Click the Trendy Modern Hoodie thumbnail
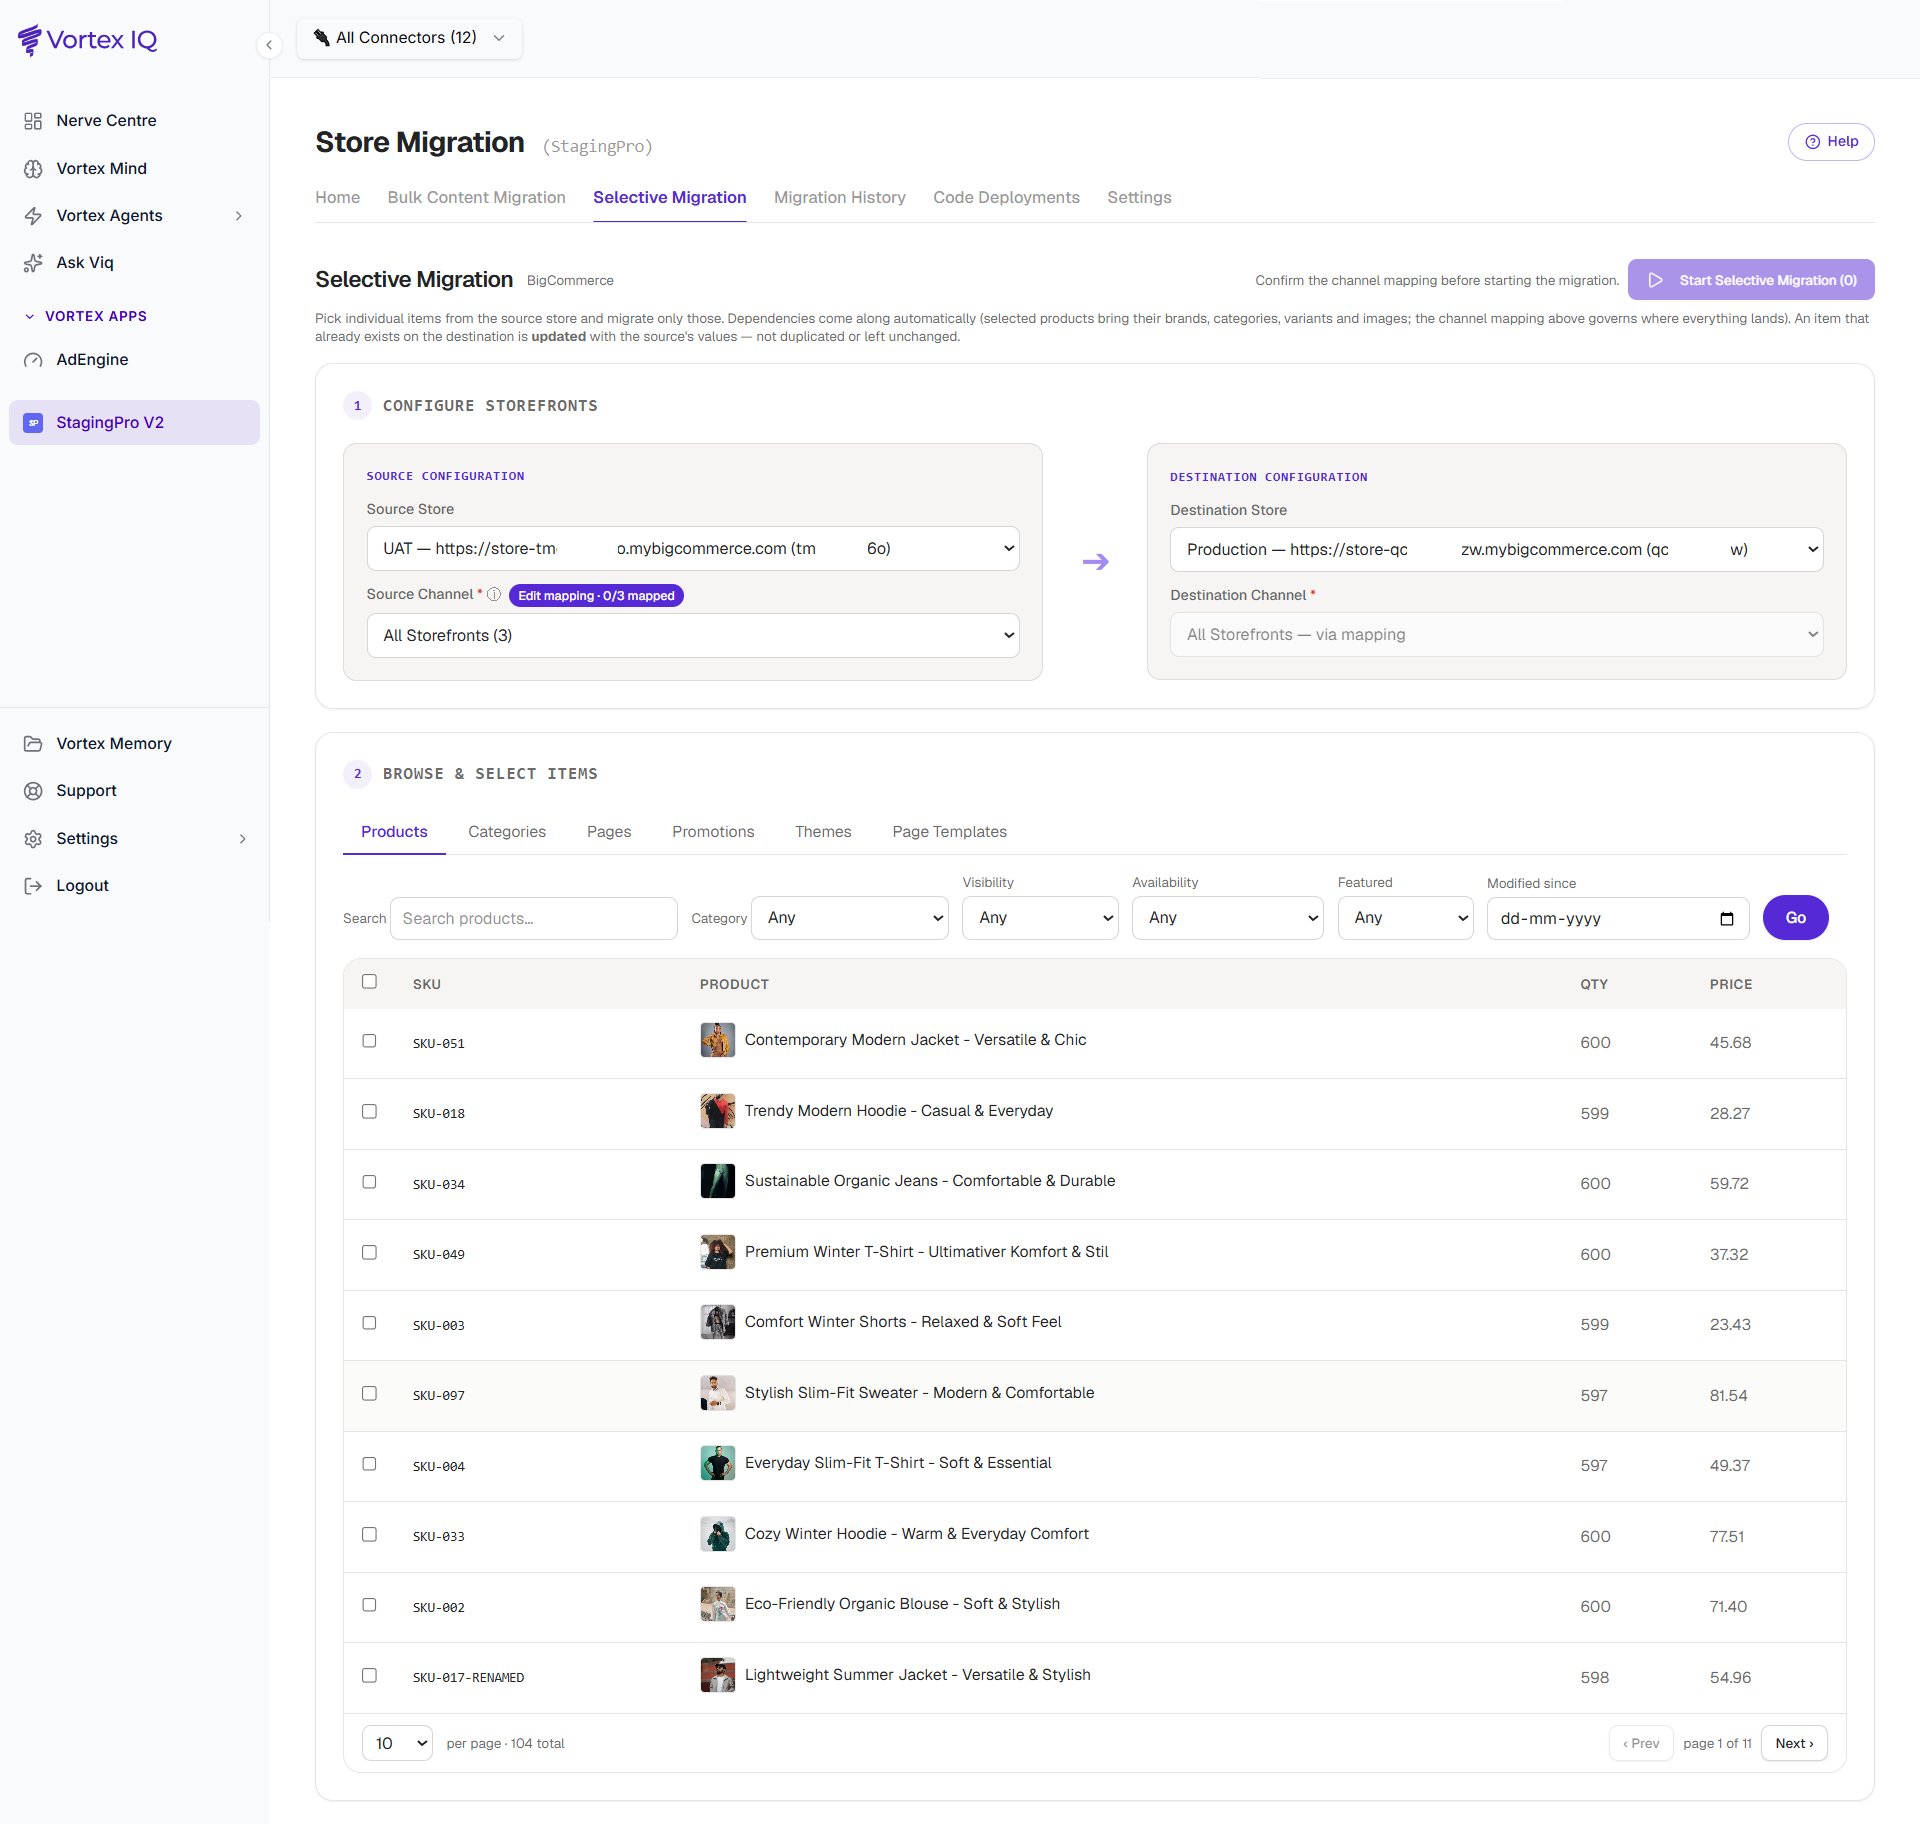 (717, 1111)
